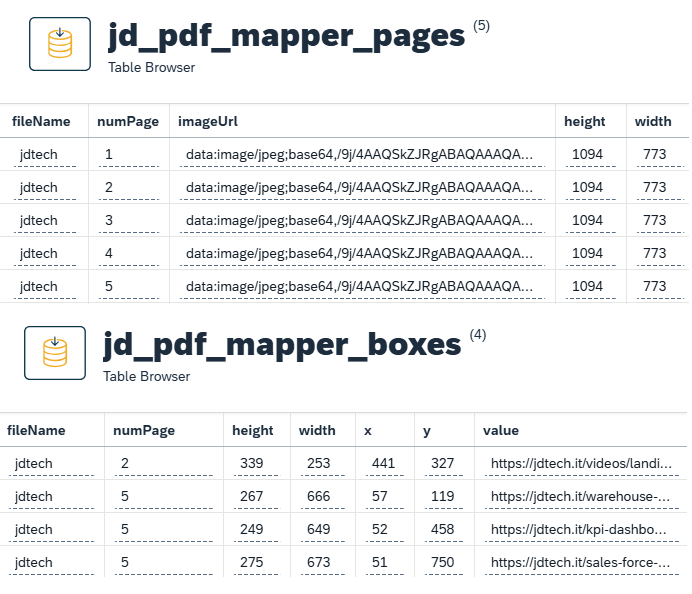692x594 pixels.
Task: Click the pages table numPage column header
Action: click(128, 121)
